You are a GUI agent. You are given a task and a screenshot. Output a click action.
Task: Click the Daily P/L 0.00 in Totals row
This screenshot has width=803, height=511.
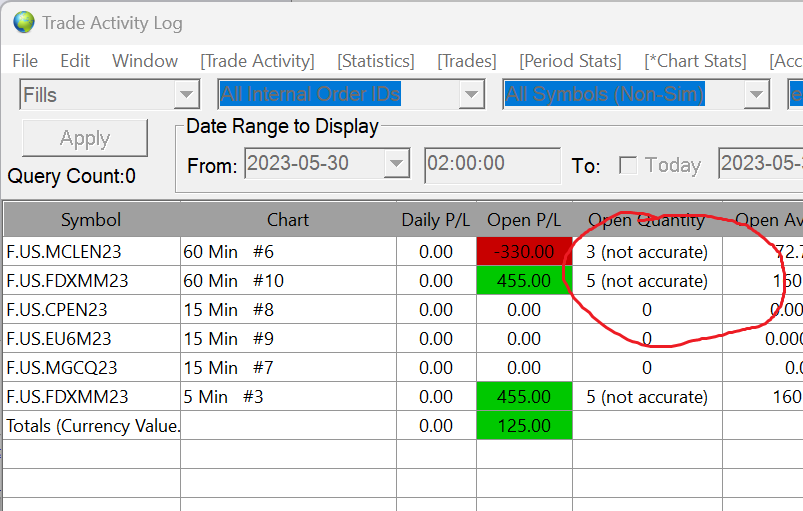[436, 426]
